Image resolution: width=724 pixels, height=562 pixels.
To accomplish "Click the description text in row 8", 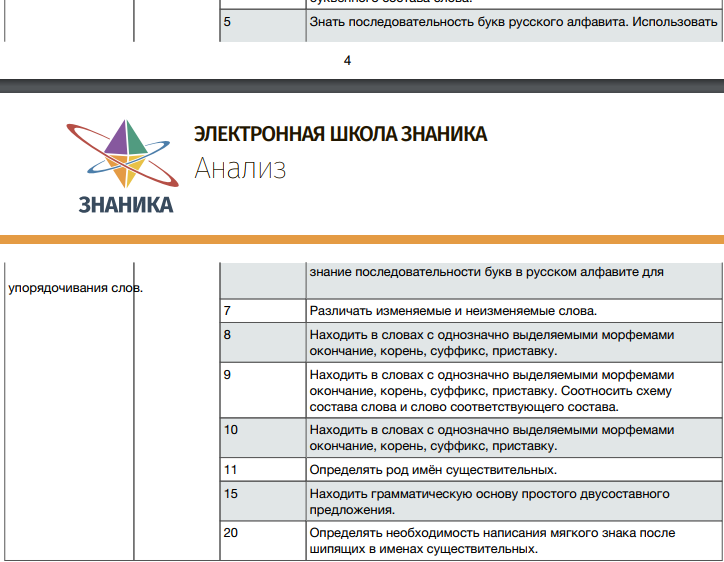I will (492, 343).
